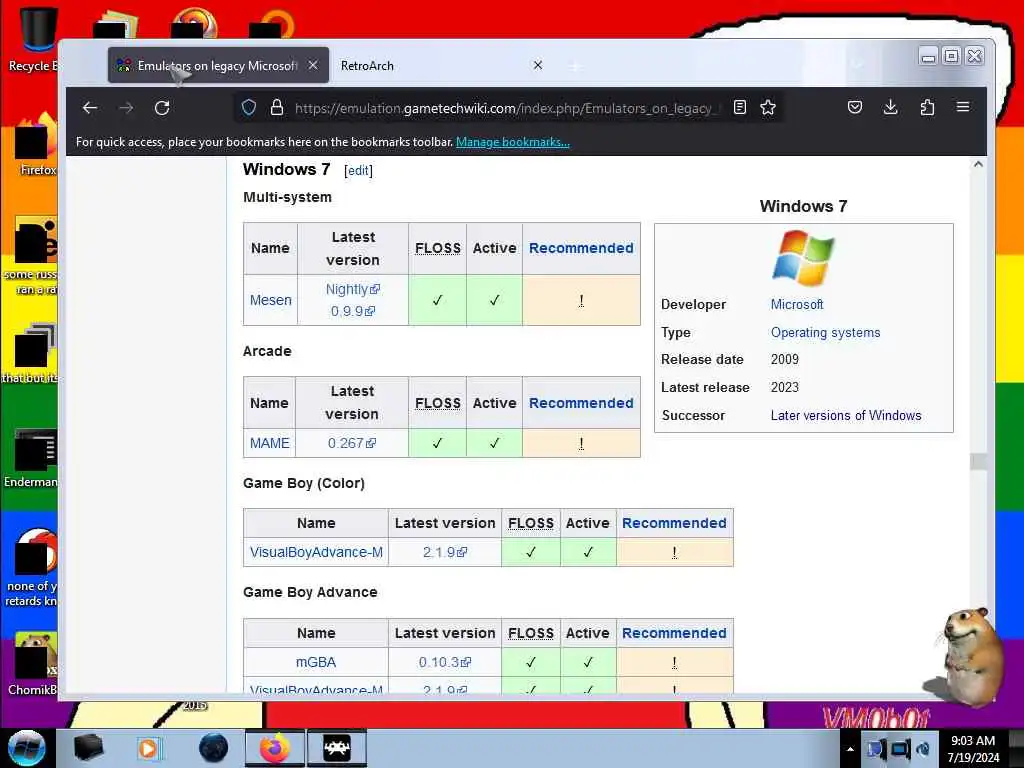Open the Firefox hamburger application menu
The width and height of the screenshot is (1024, 768).
(963, 106)
